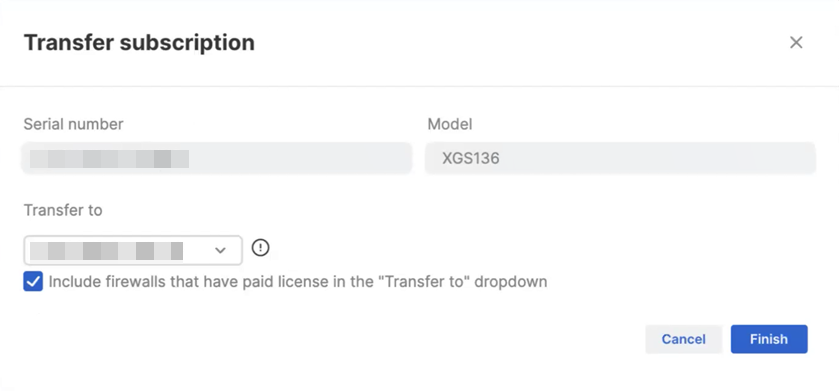Screen dimensions: 839x391
Task: Click the "Model" field label
Action: tap(449, 124)
